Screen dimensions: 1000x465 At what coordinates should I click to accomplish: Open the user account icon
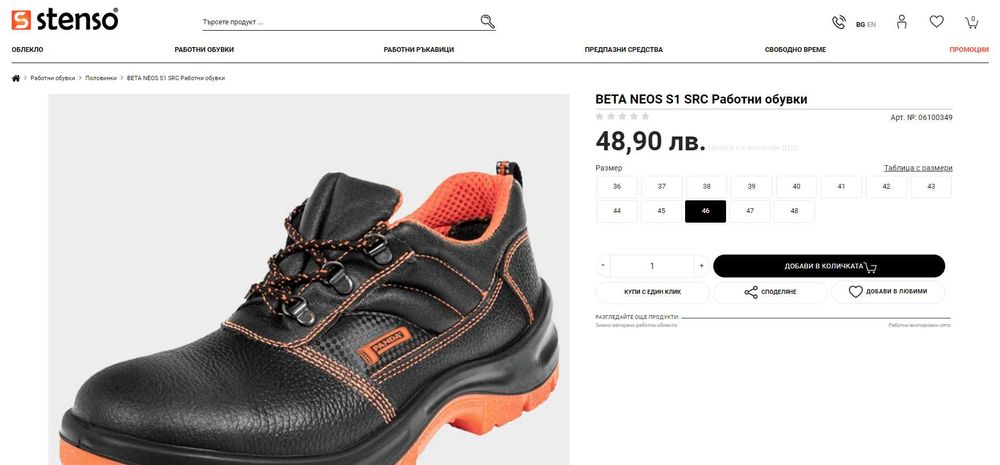(x=902, y=21)
